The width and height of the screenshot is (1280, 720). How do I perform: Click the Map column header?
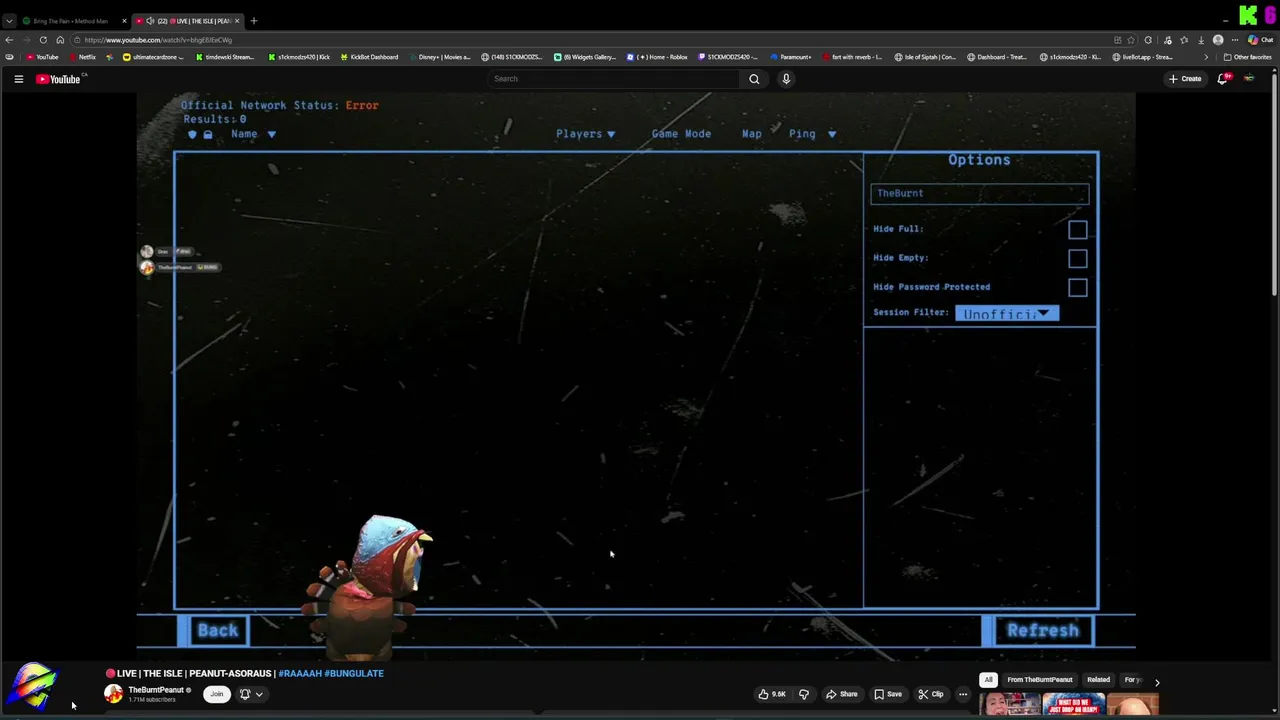[x=751, y=134]
